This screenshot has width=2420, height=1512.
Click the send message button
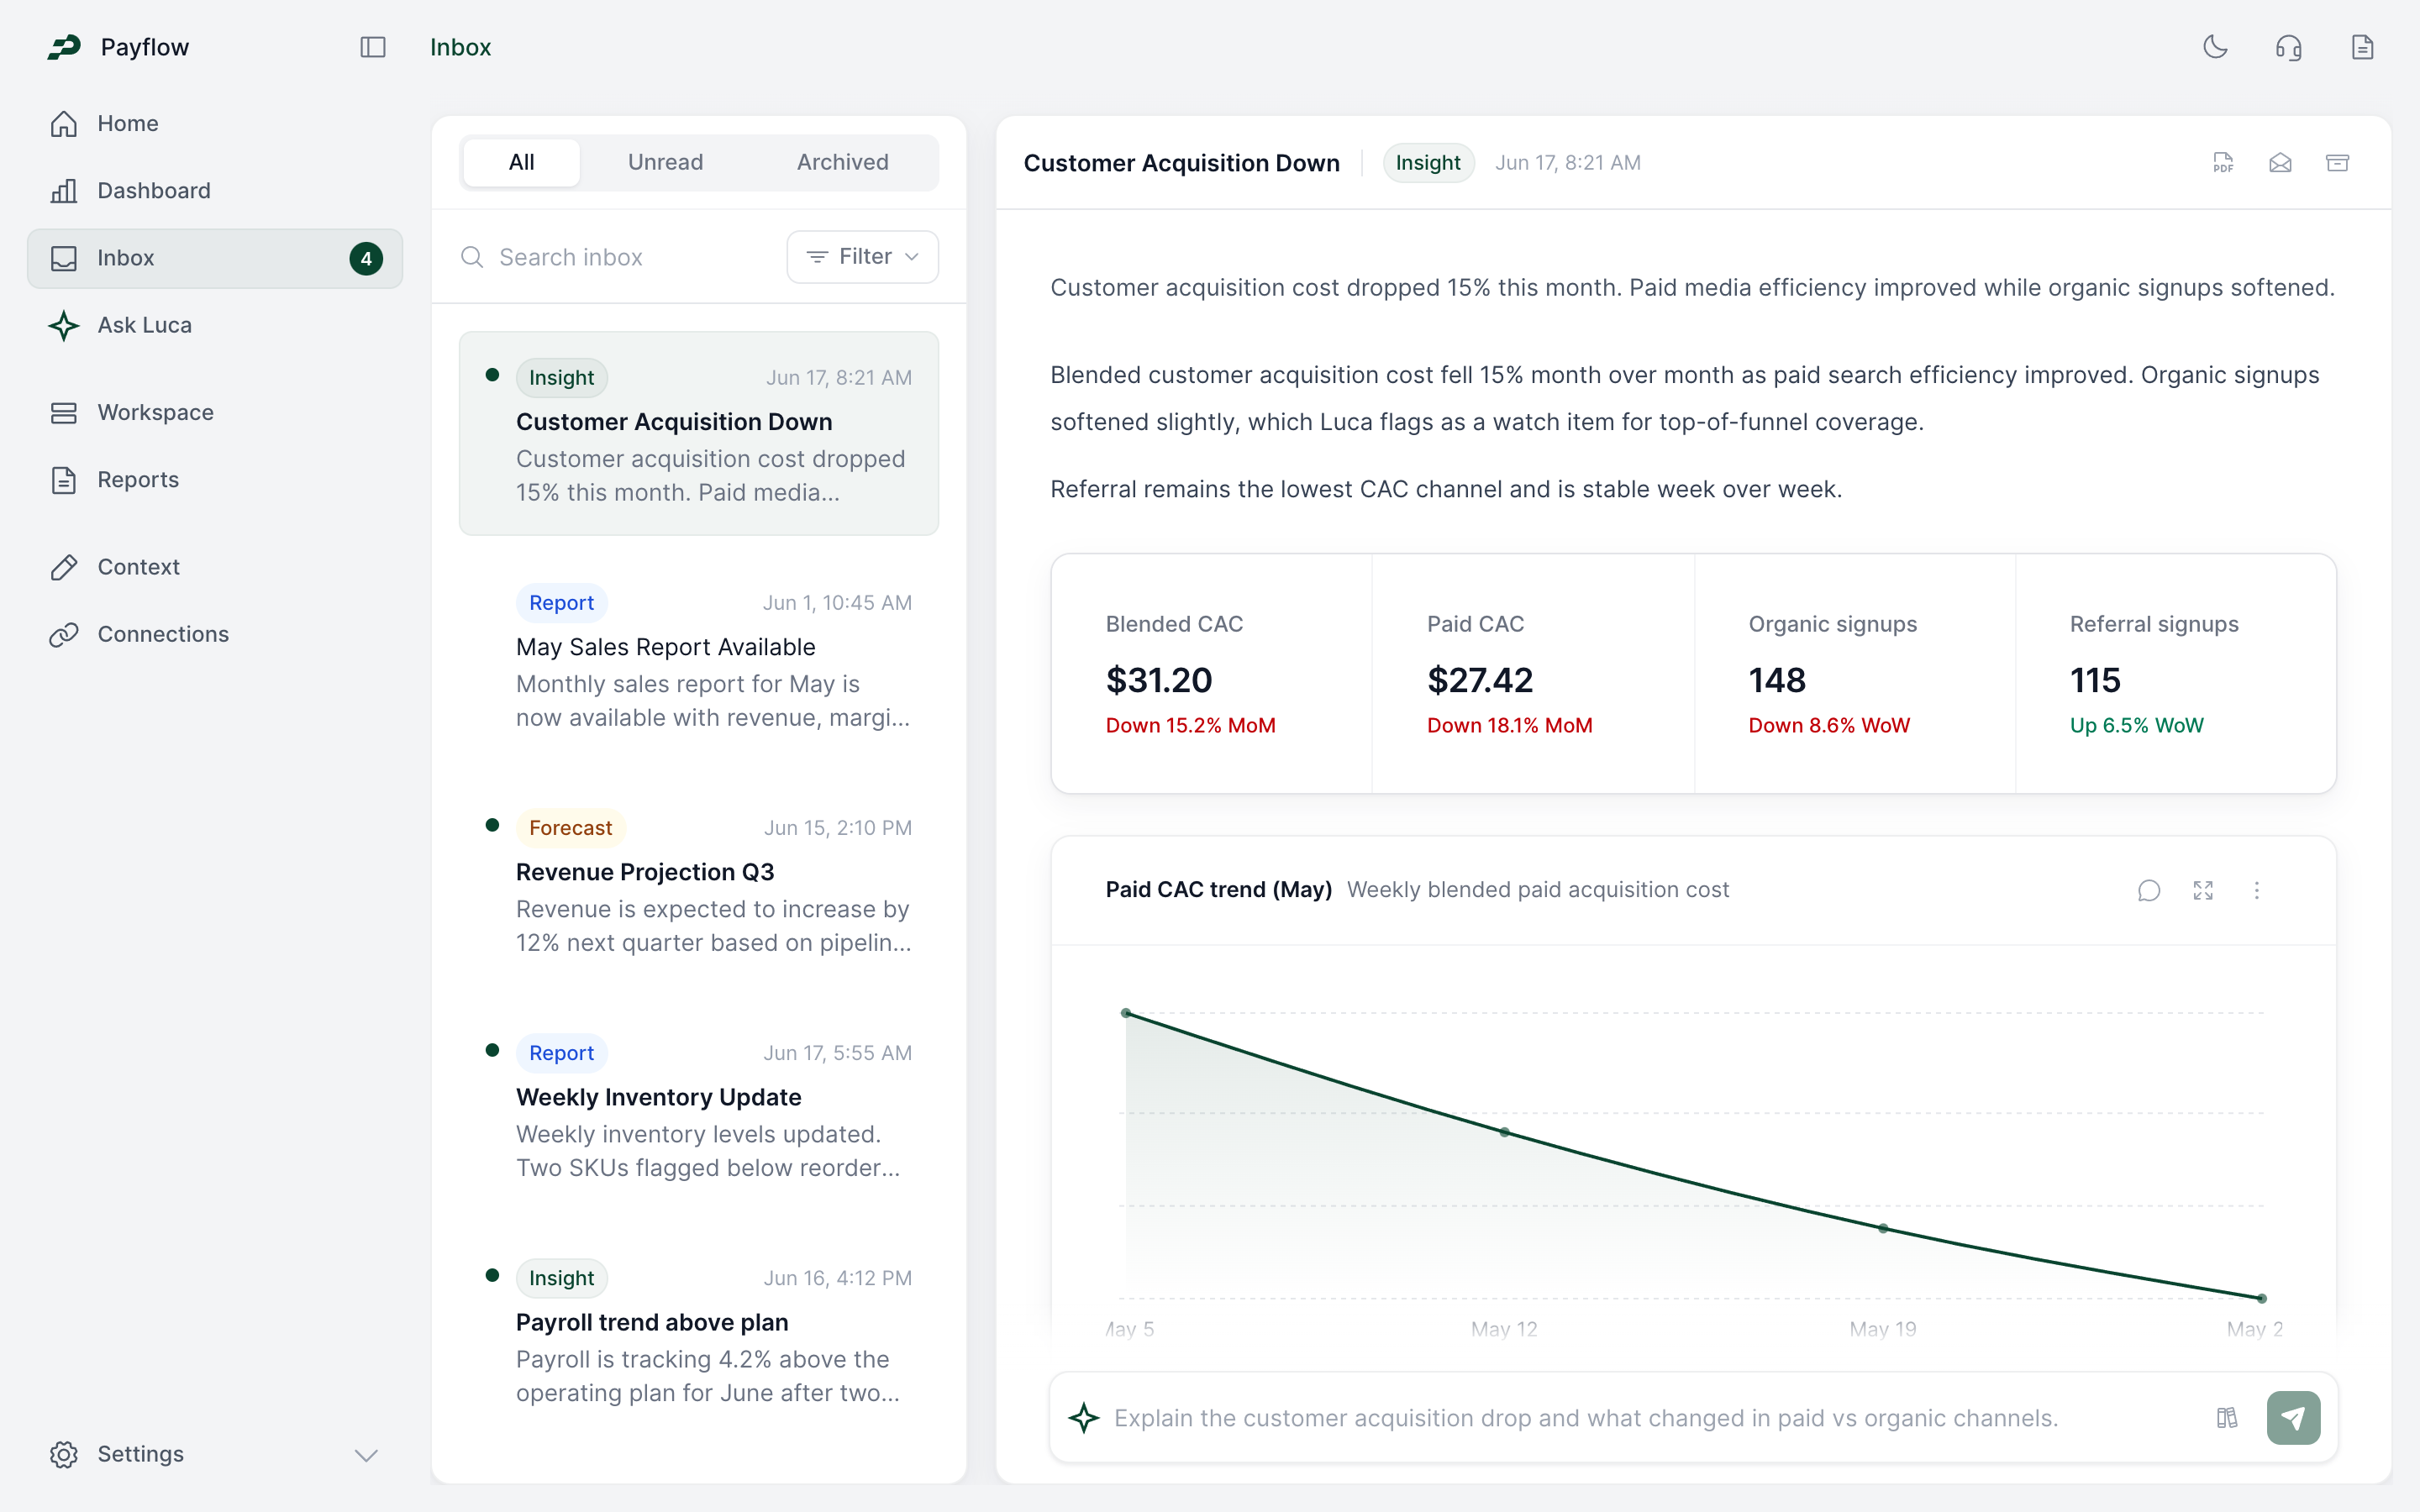pos(2293,1418)
